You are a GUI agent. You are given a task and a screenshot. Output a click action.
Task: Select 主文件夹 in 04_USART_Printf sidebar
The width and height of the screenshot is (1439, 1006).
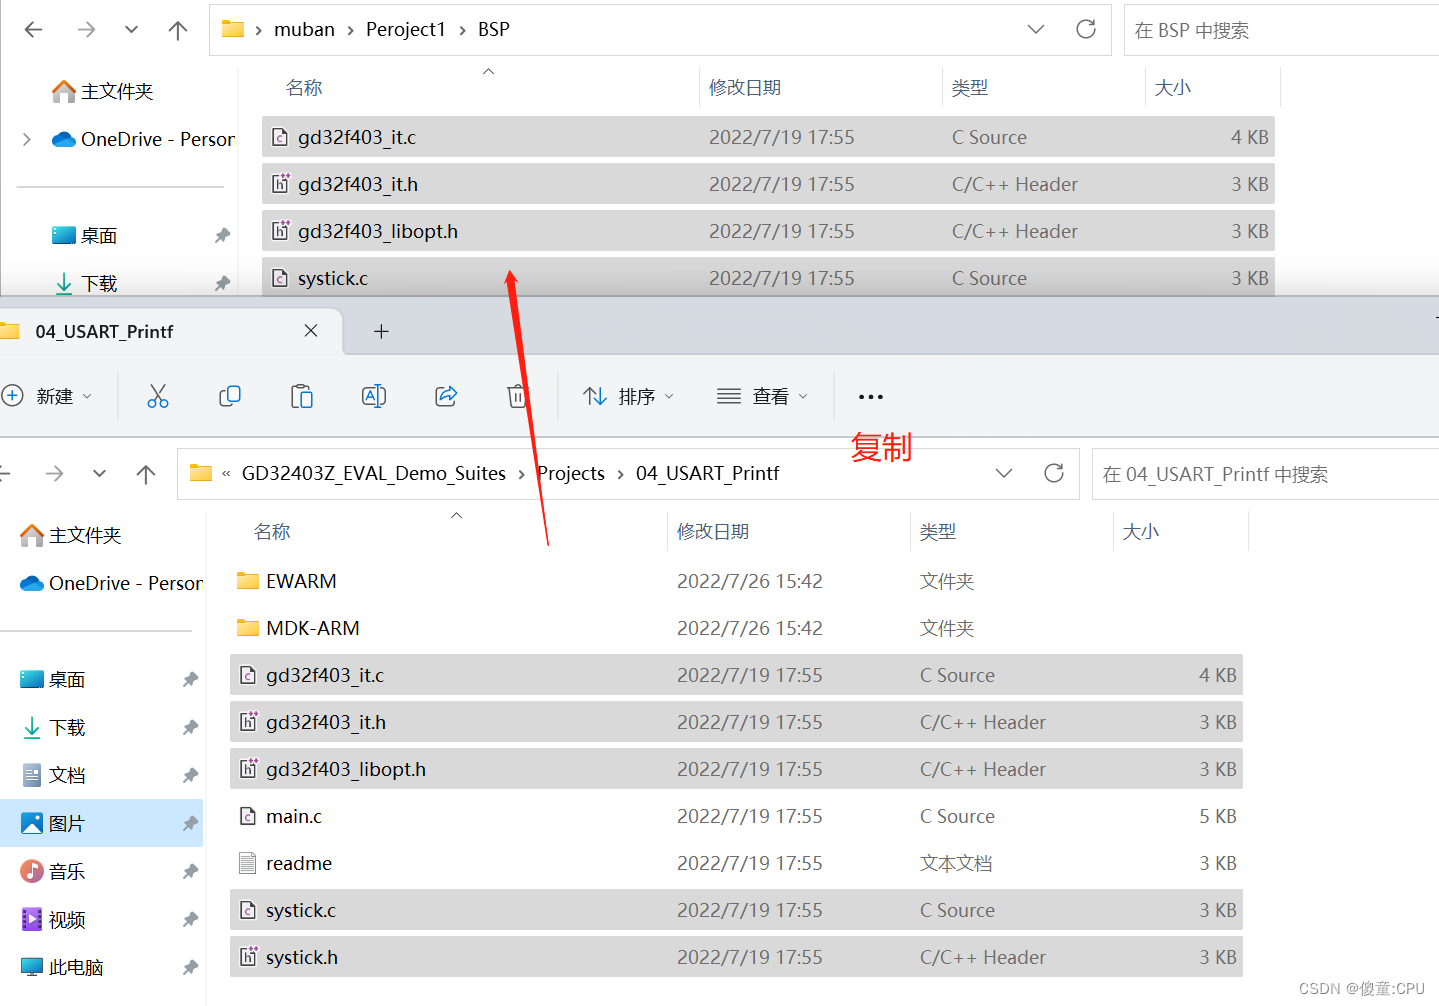coord(71,535)
